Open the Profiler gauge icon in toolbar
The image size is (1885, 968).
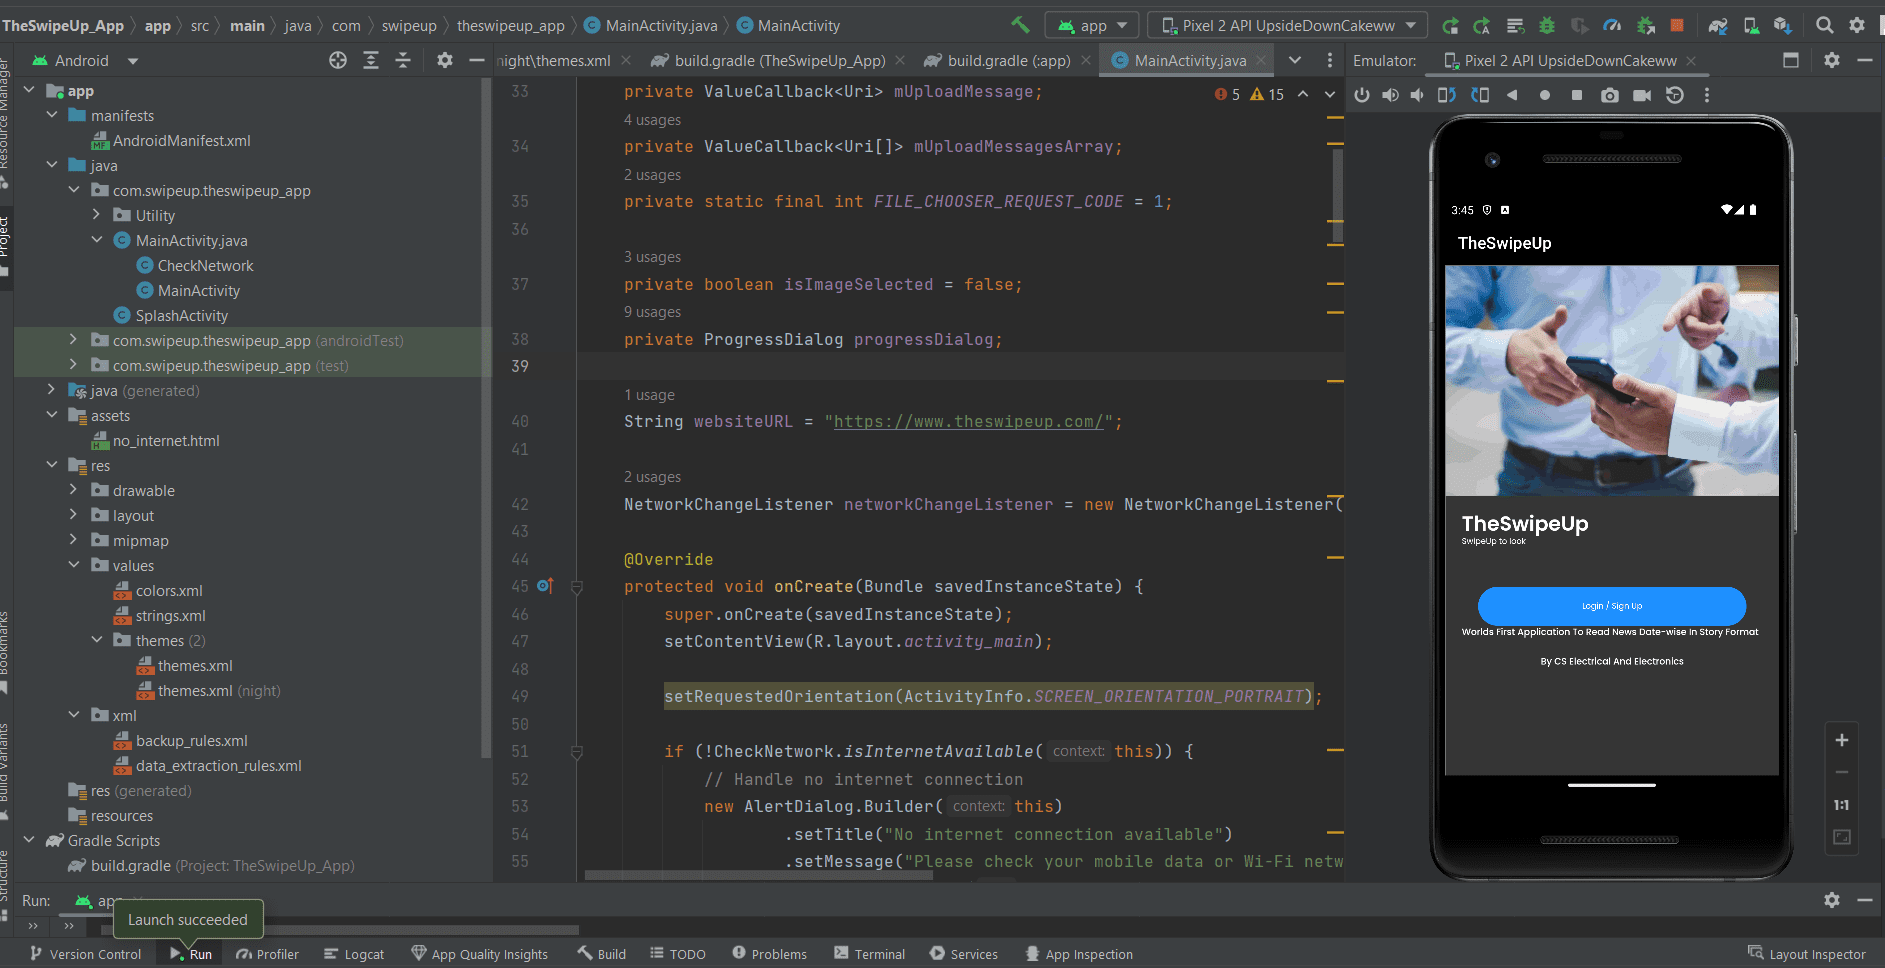click(x=1612, y=25)
